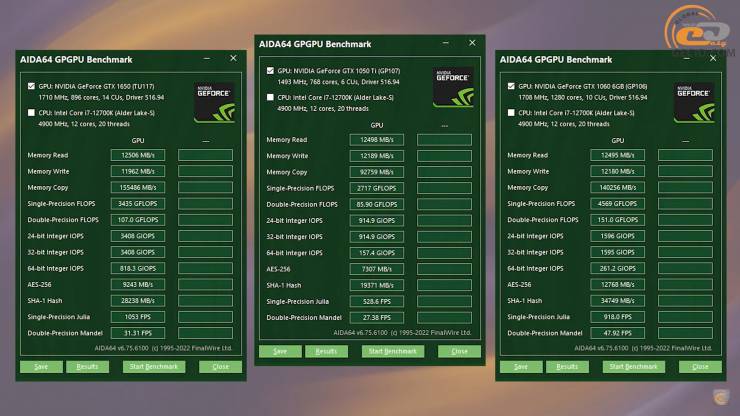Select Single-Precision Julia value 528.6 FPS
Screen dimensions: 740x416
click(377, 301)
